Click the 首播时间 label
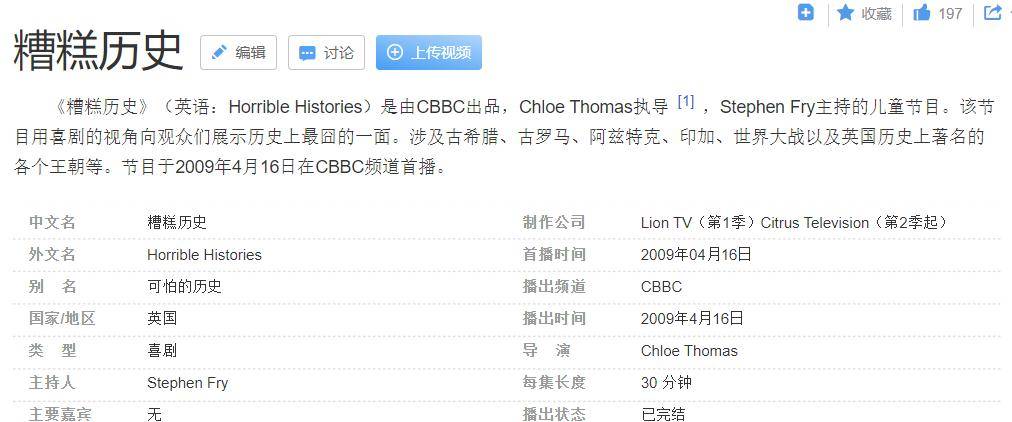This screenshot has width=1012, height=422. pos(554,254)
